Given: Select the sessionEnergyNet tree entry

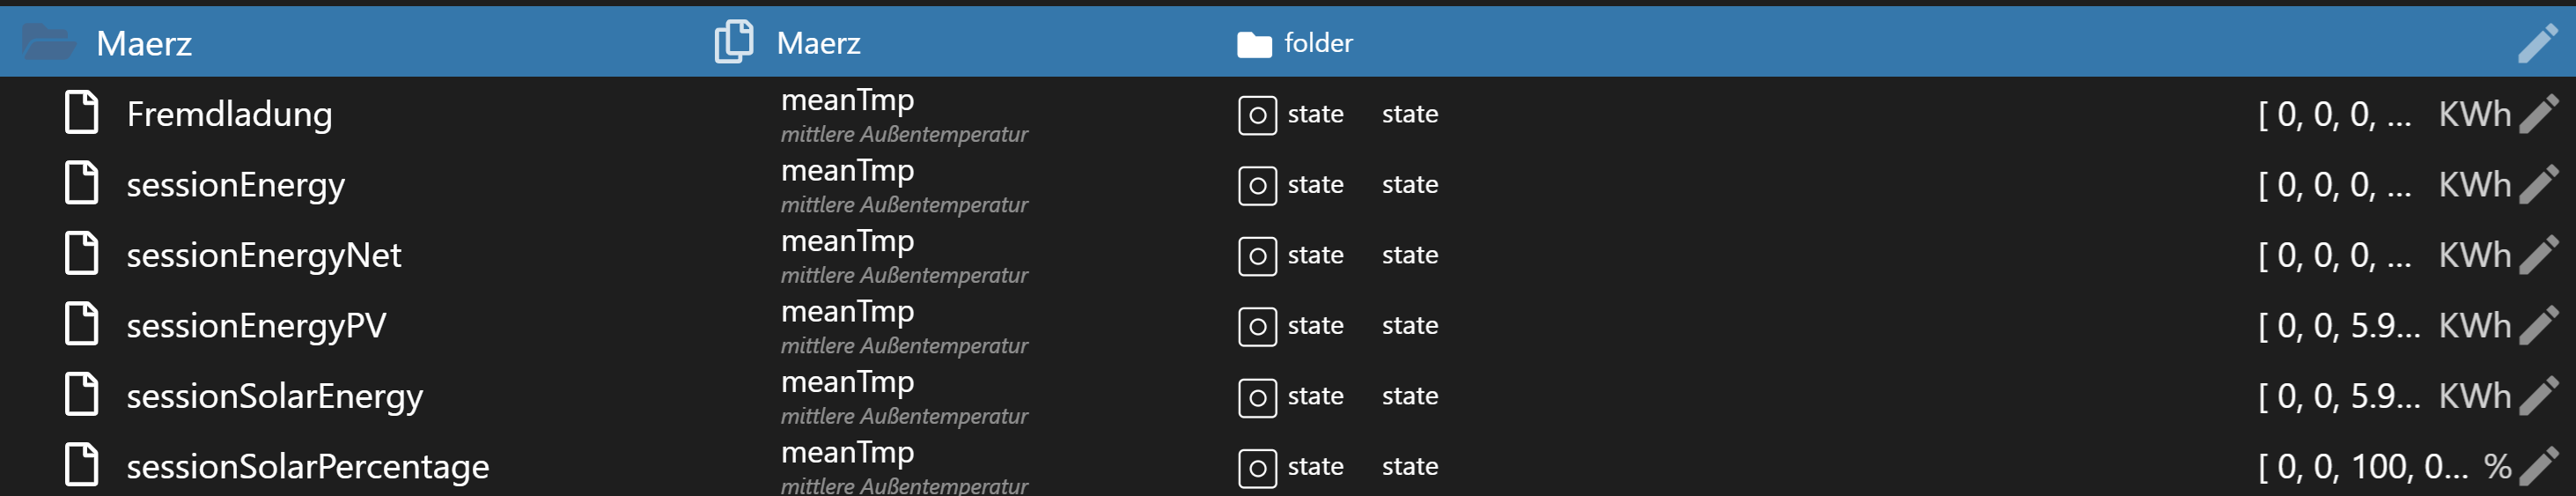Looking at the screenshot, I should tap(263, 255).
